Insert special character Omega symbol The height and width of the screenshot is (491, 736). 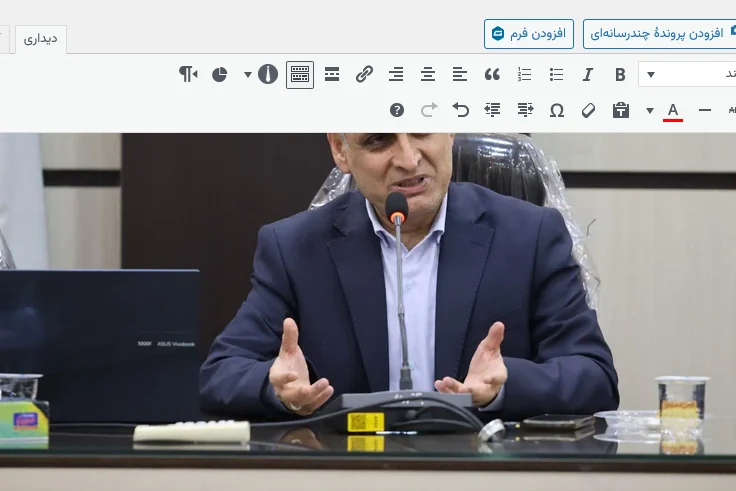click(557, 110)
